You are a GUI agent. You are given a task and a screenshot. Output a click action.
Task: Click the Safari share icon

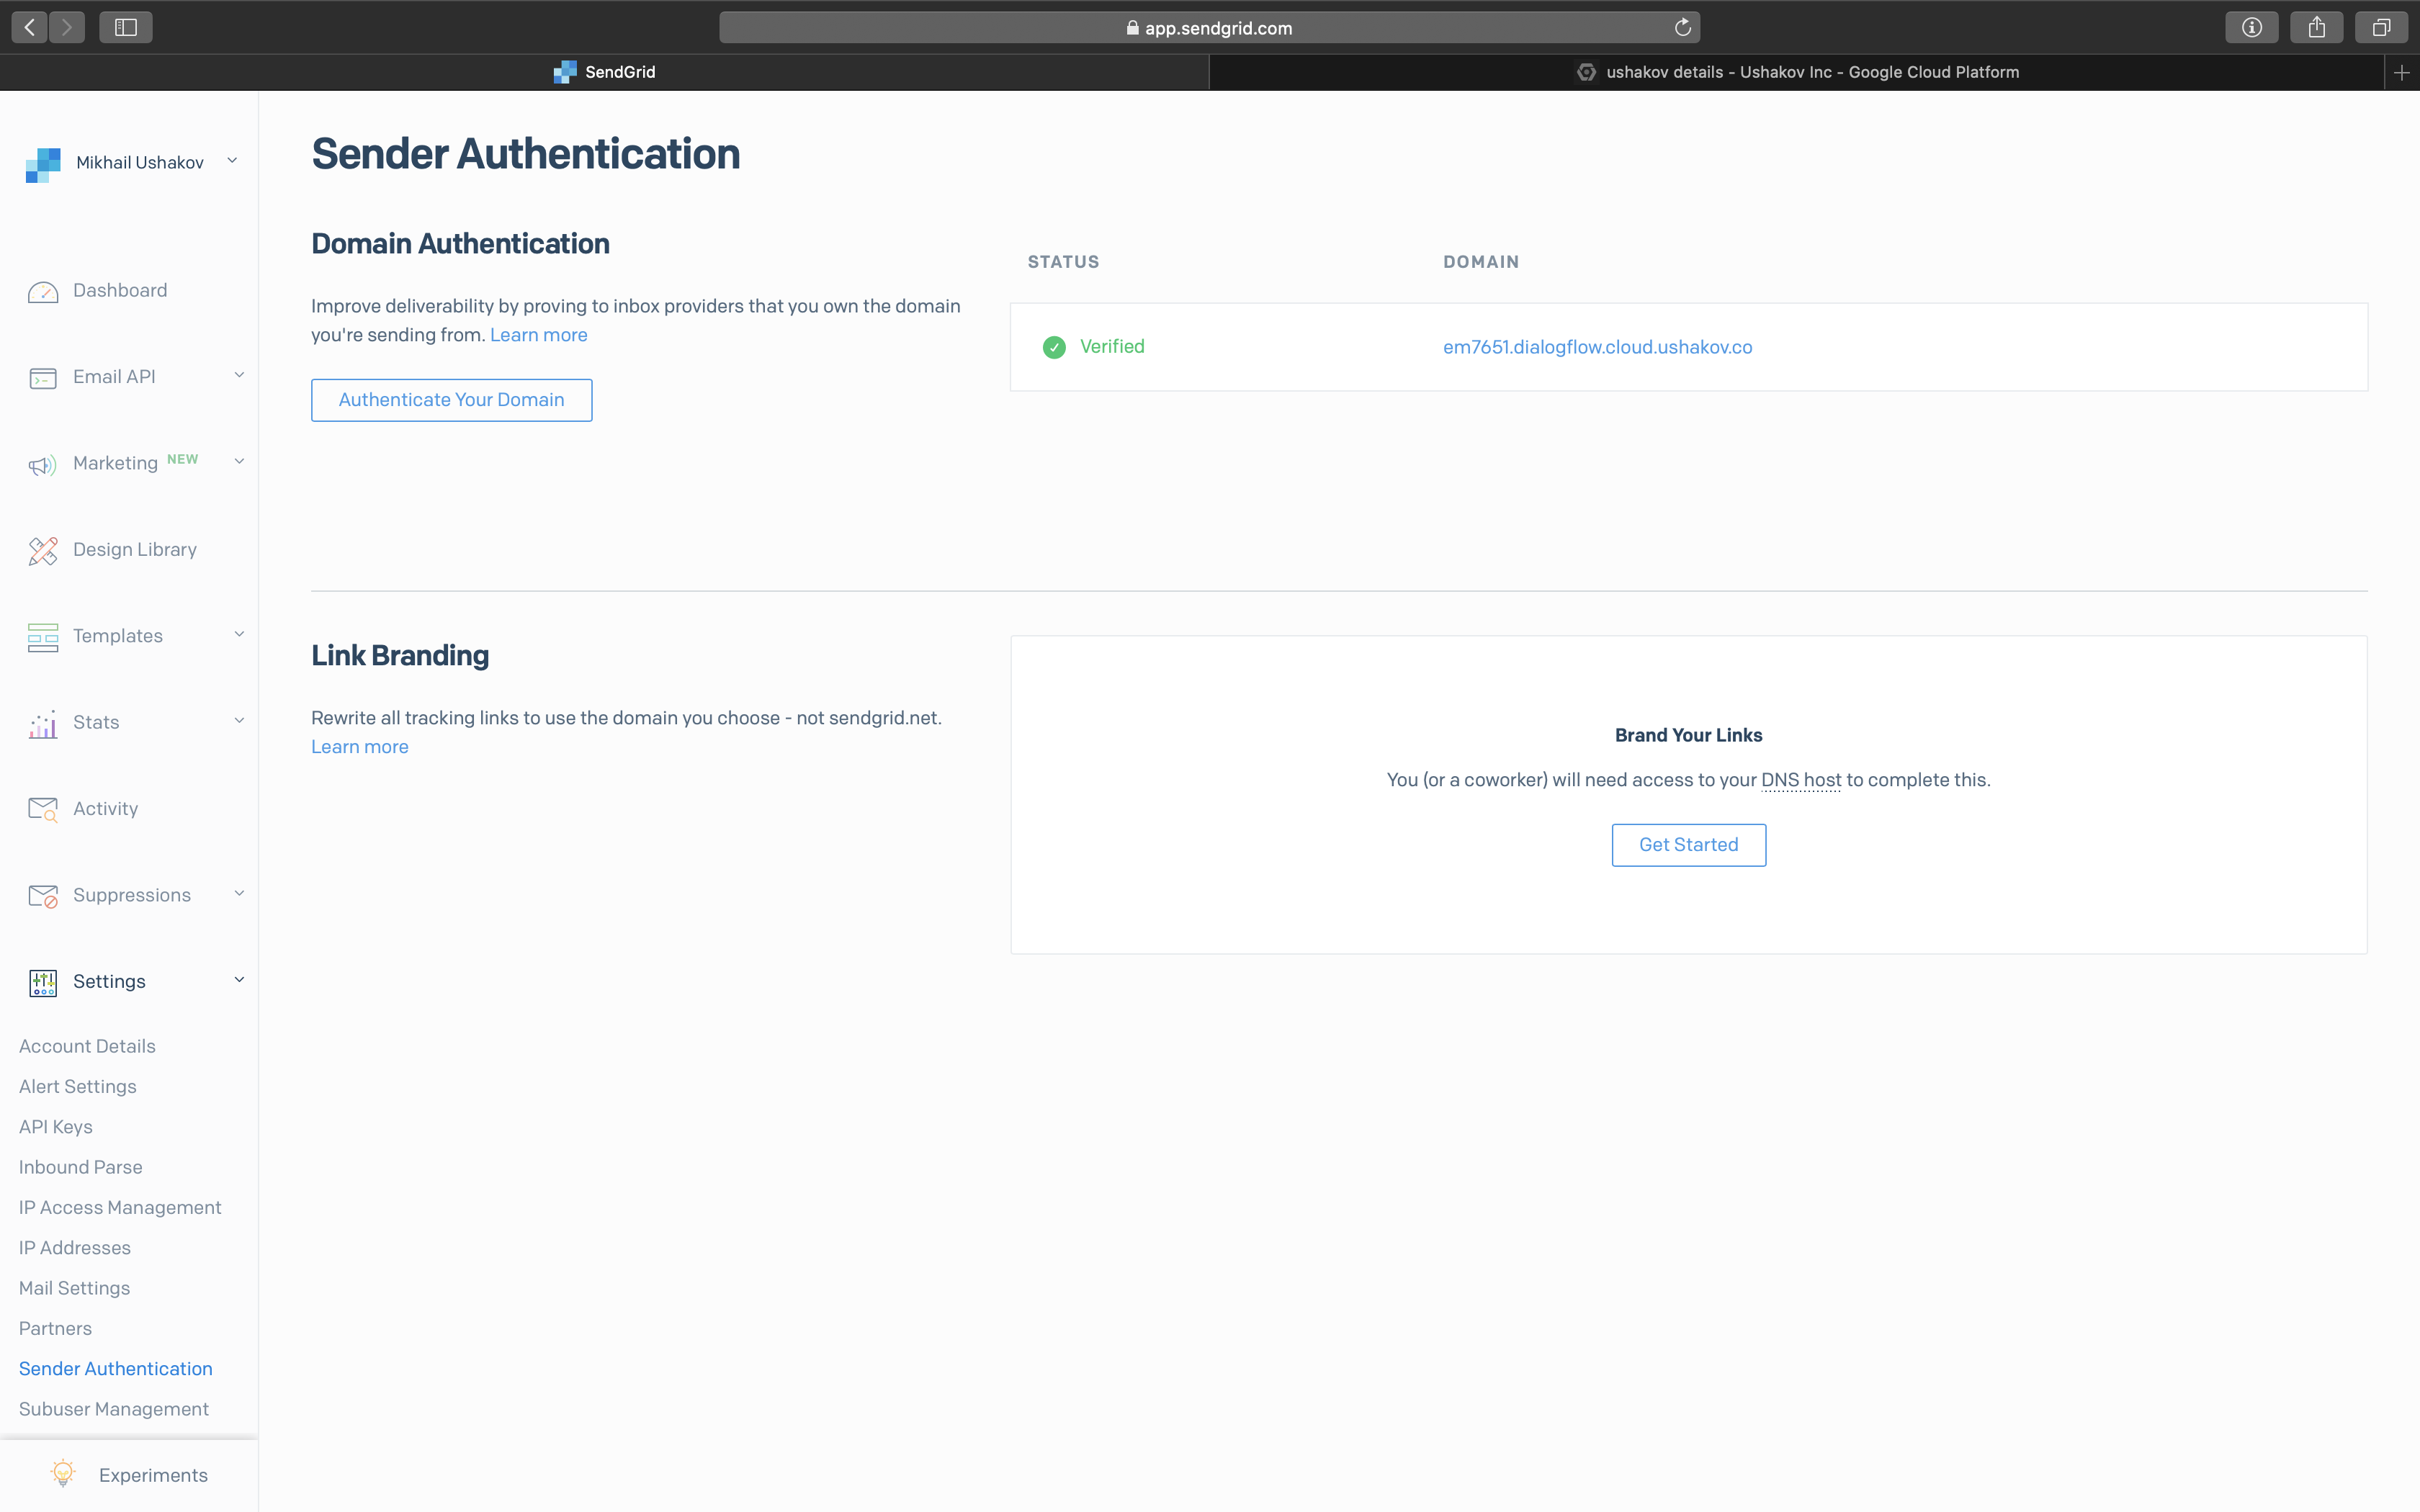point(2316,28)
